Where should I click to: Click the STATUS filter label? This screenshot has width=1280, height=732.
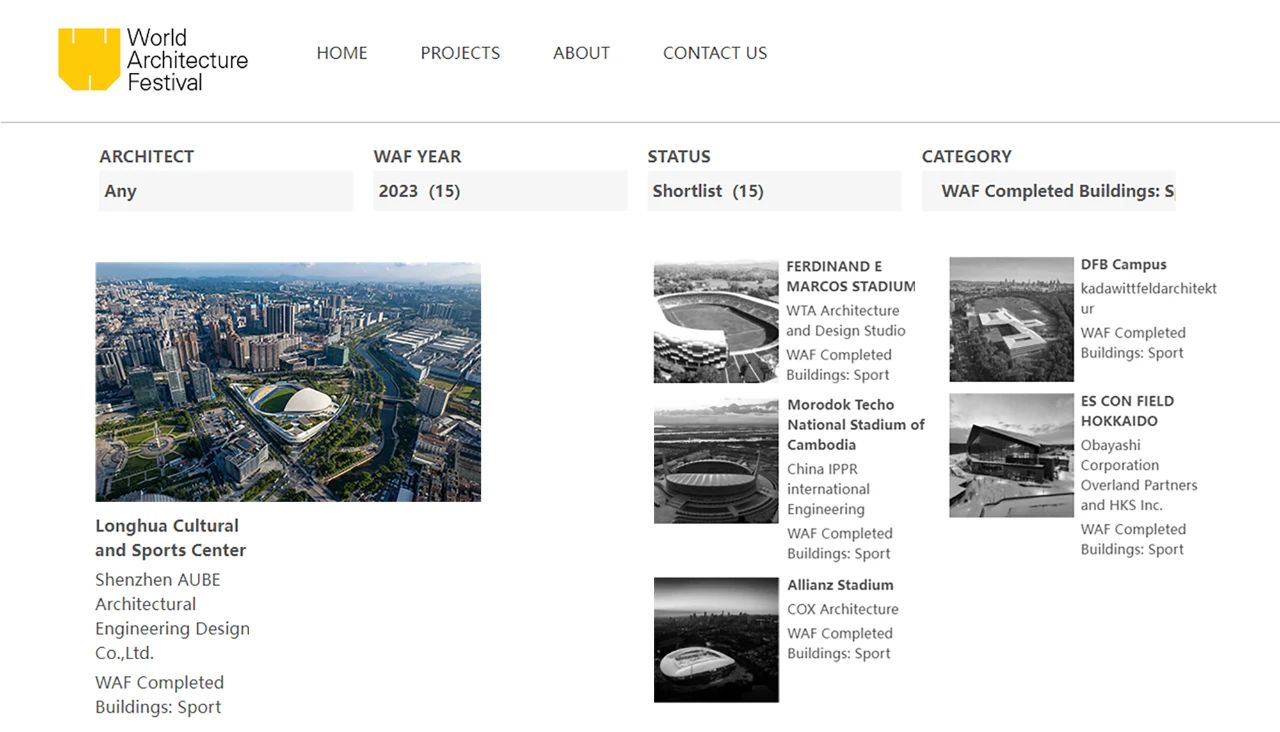pos(679,156)
